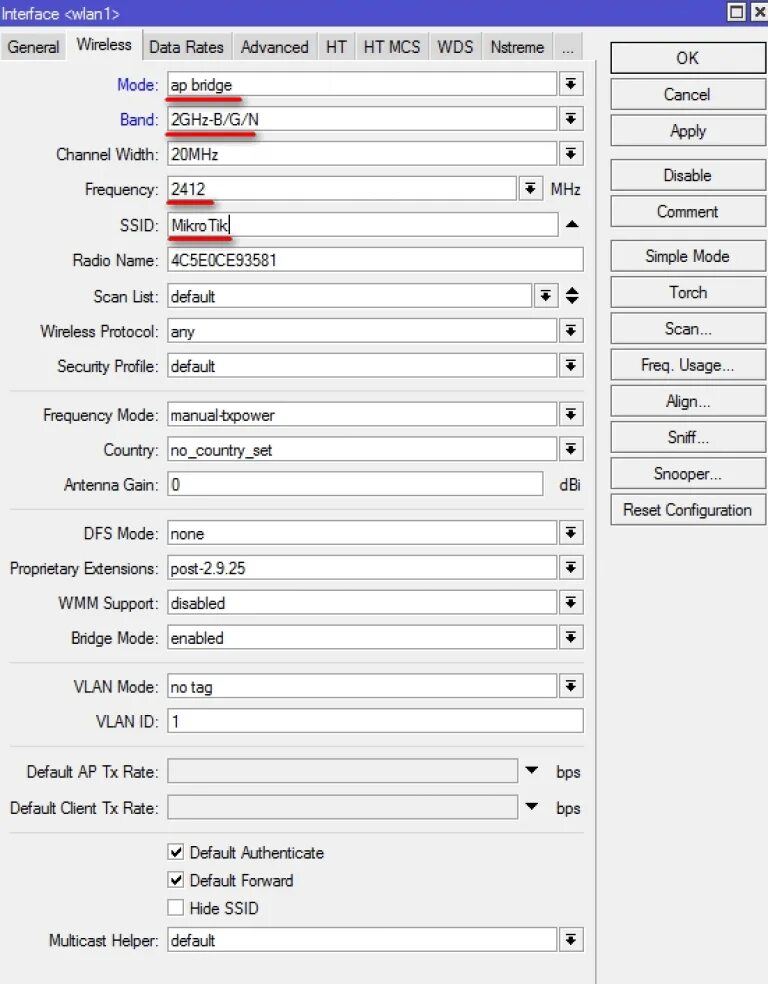Maximize the Interface wlan1 window

coord(737,12)
